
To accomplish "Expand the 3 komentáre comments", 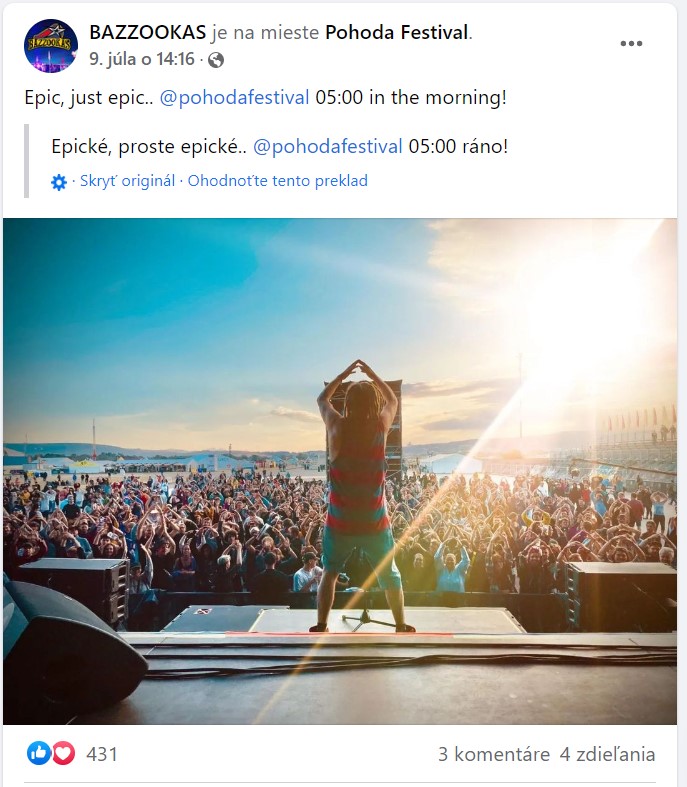I will point(494,754).
